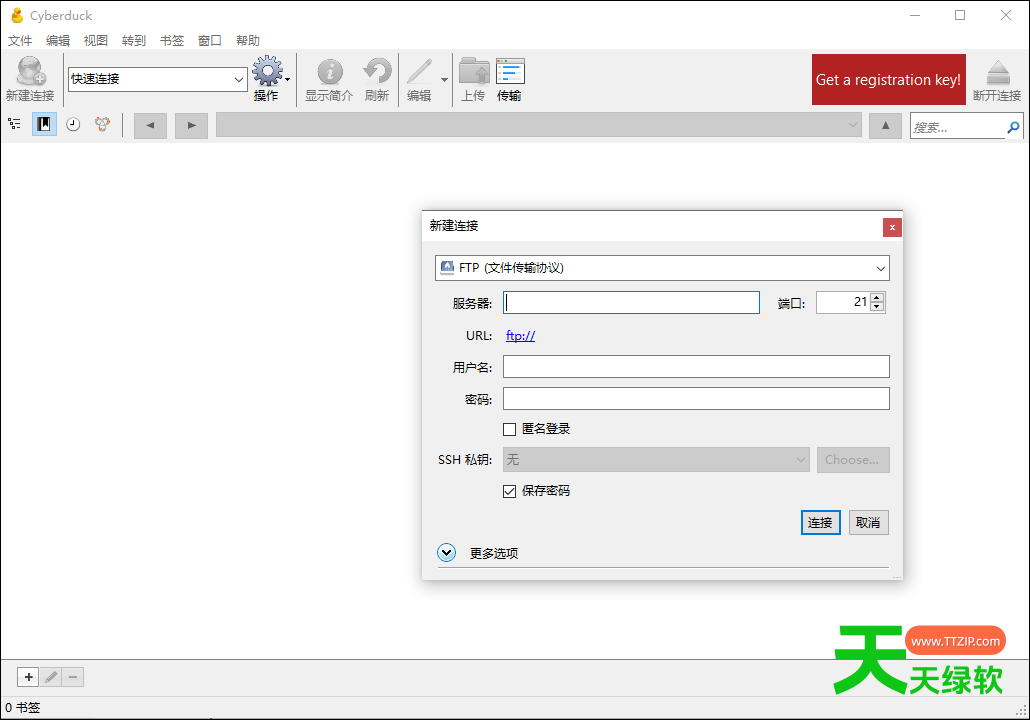Image resolution: width=1030 pixels, height=720 pixels.
Task: Open the 视图 menu
Action: [96, 41]
